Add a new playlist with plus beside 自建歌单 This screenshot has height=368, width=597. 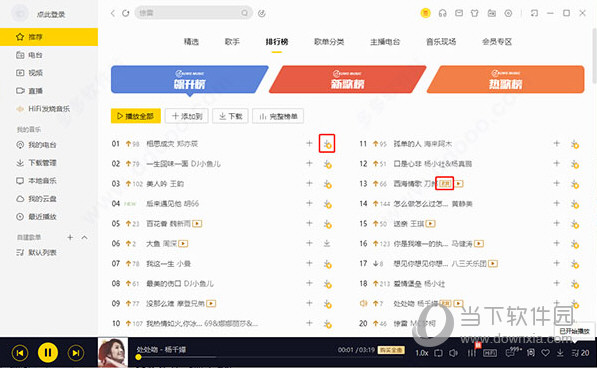(x=70, y=237)
